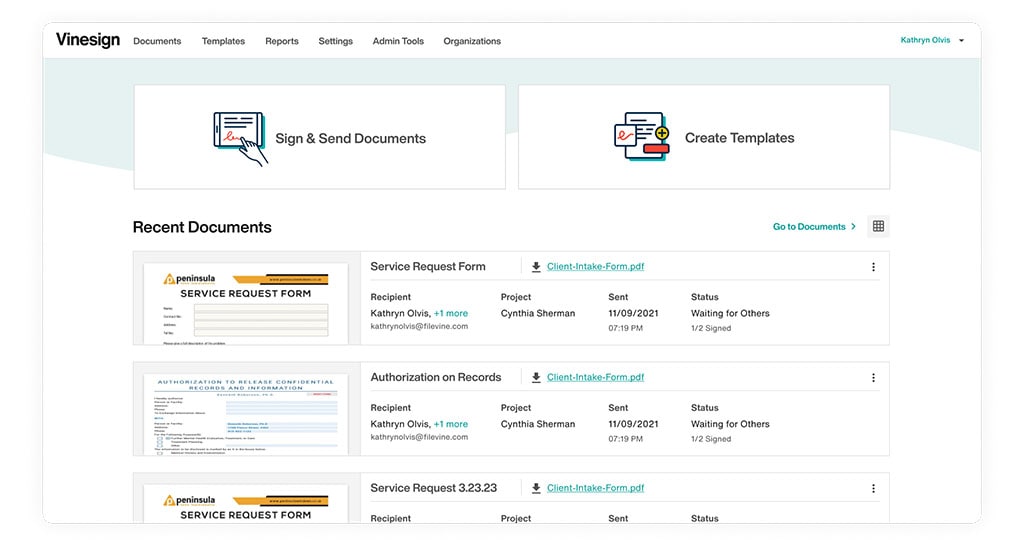This screenshot has height=546, width=1024.
Task: Expand '+1 more' recipients on Authorization on Records
Action: (x=451, y=424)
